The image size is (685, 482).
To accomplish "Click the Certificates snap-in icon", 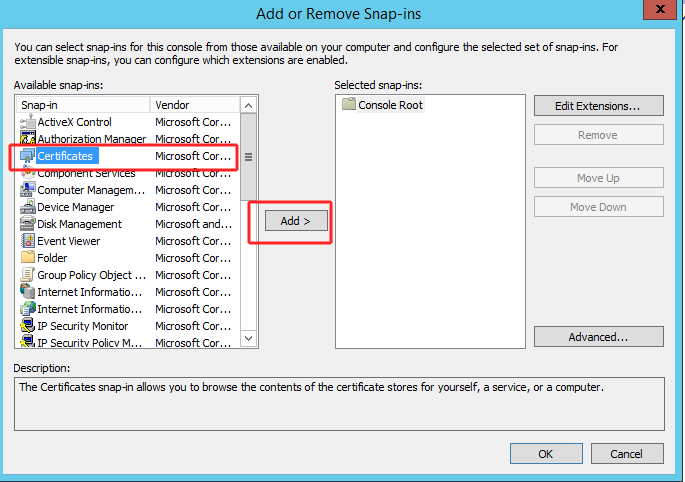I will pyautogui.click(x=27, y=156).
